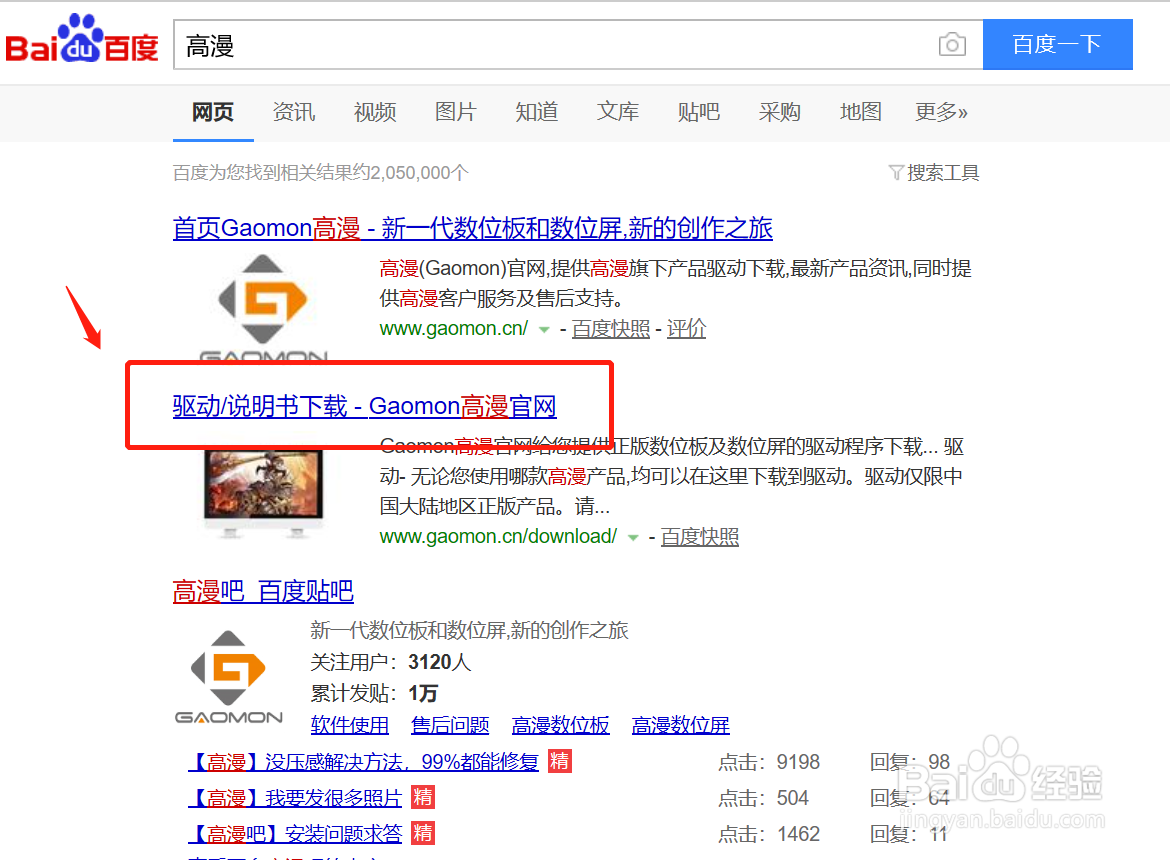This screenshot has height=860, width=1170.
Task: Open the 知道 tab
Action: click(x=536, y=113)
